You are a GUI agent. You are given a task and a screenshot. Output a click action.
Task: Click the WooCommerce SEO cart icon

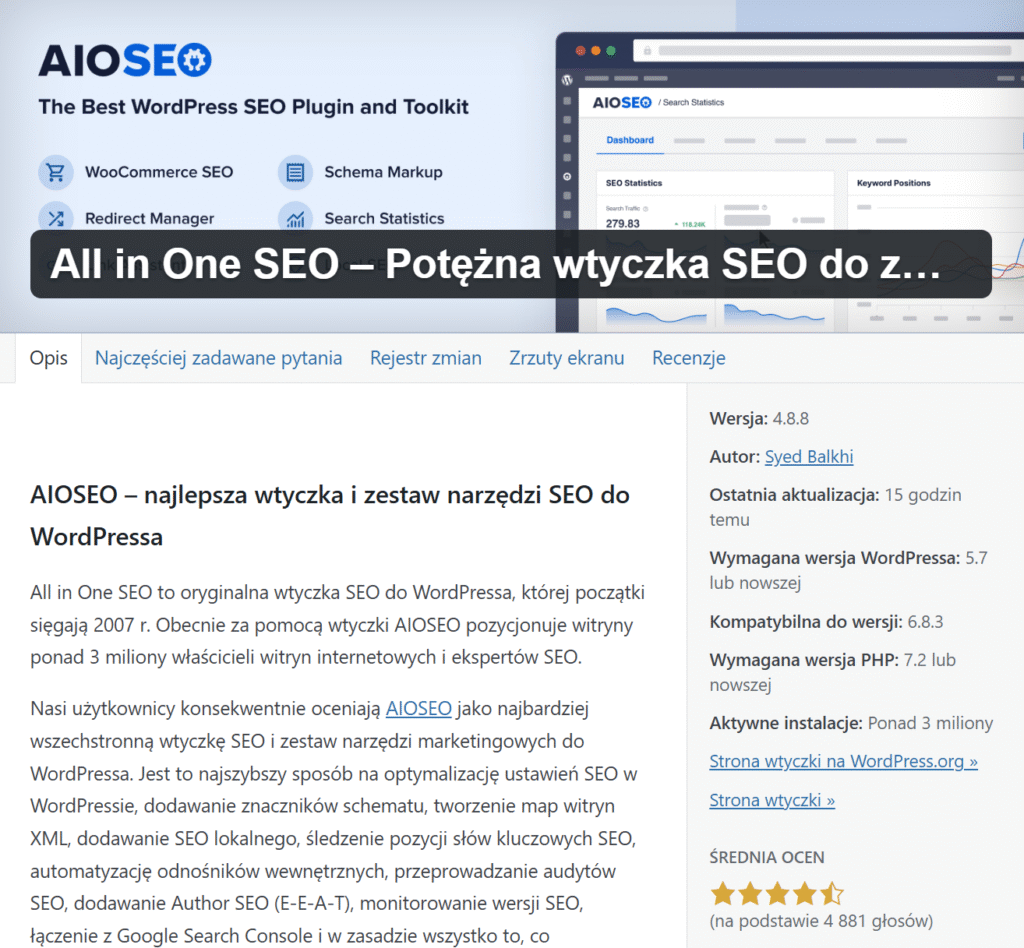tap(56, 172)
